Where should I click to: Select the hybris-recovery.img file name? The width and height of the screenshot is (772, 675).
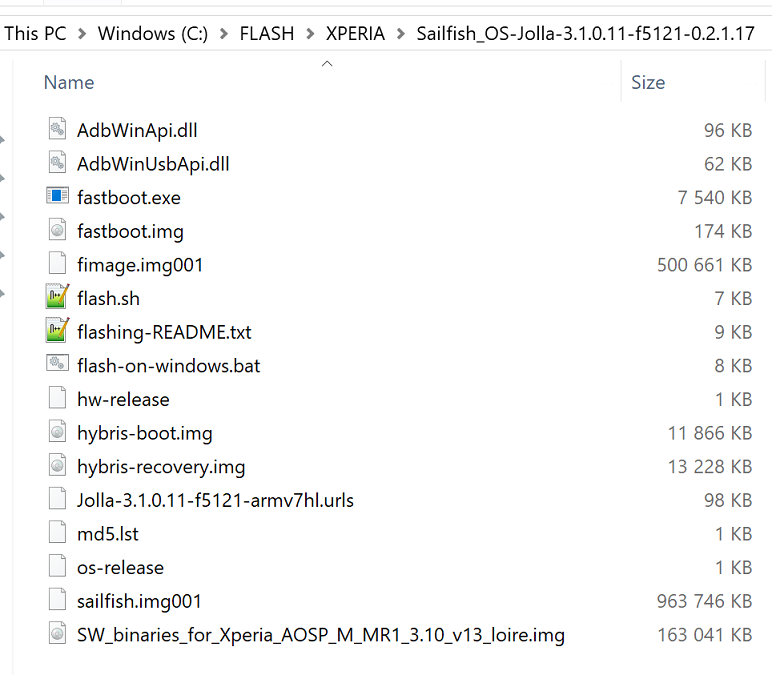(161, 467)
